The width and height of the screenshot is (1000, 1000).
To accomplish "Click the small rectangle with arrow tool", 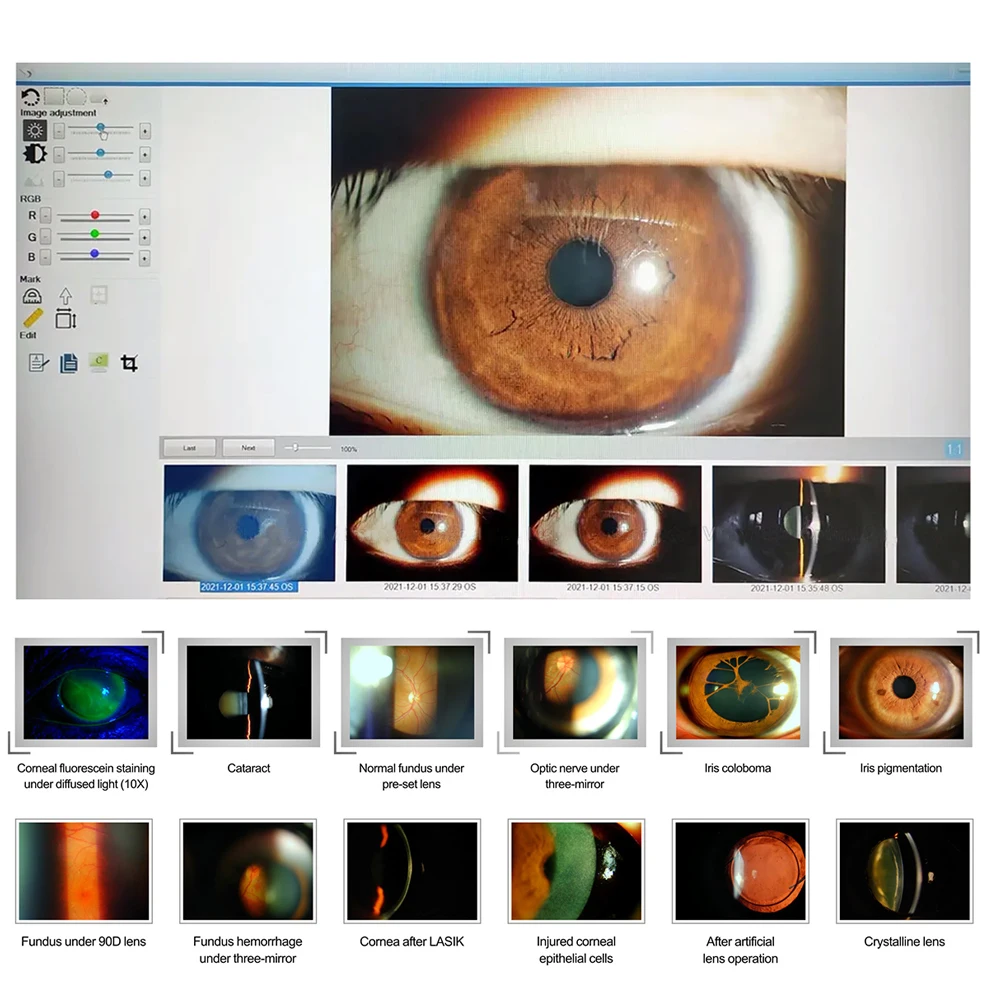I will 99,99.
